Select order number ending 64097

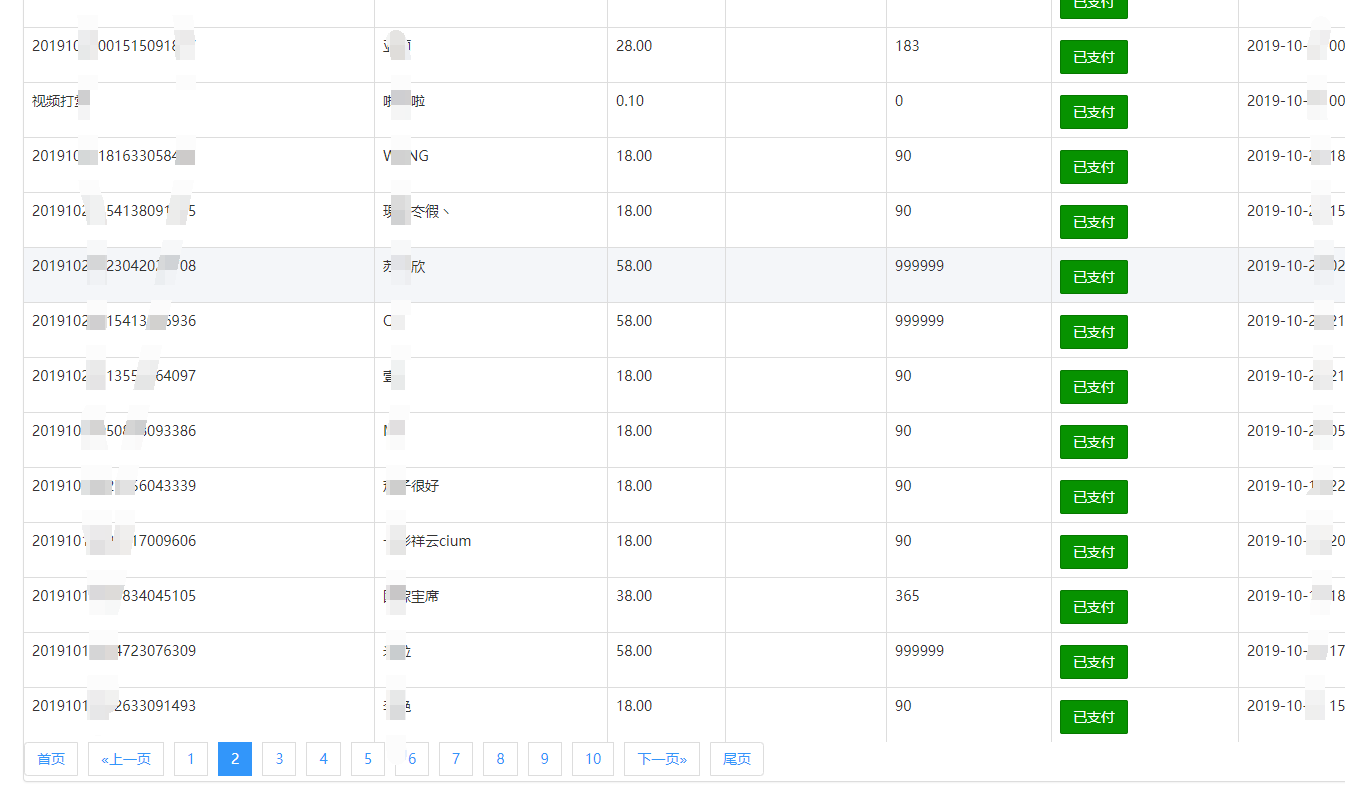tap(114, 376)
